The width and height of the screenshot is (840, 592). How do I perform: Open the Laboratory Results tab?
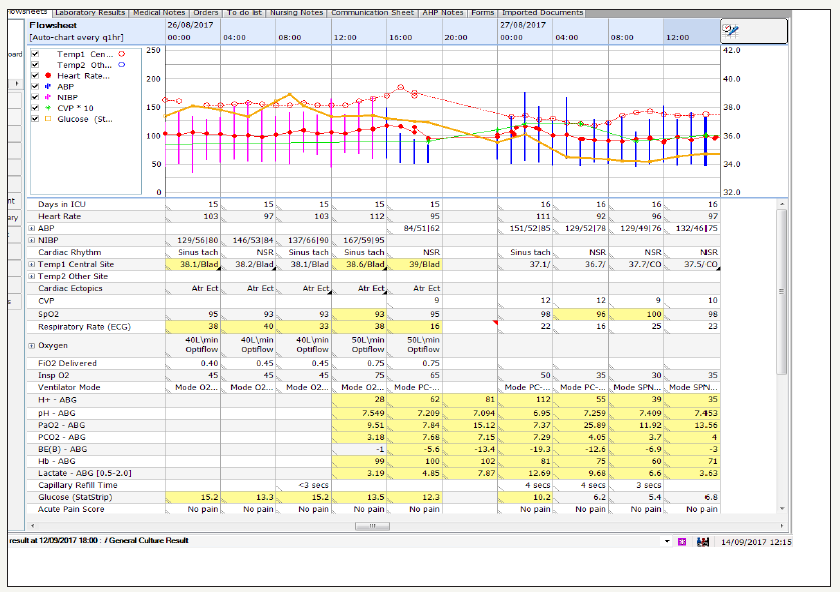tap(89, 13)
